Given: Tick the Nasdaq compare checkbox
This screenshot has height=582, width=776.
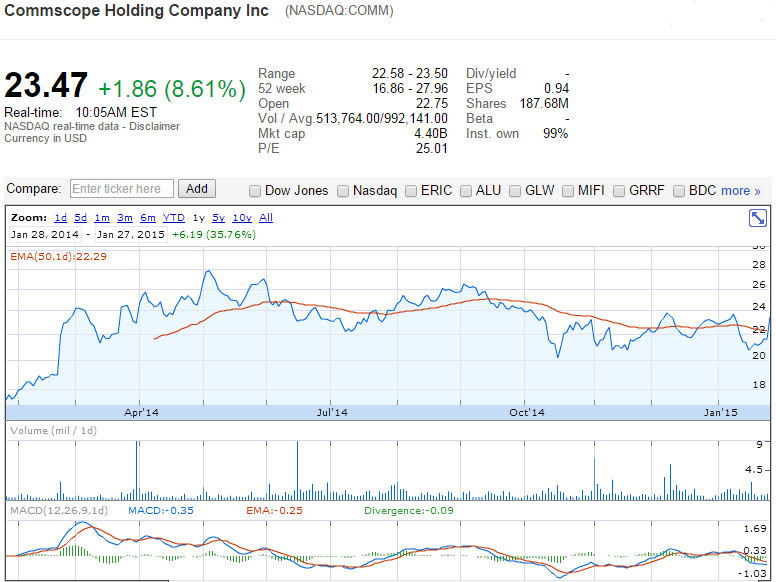Looking at the screenshot, I should pyautogui.click(x=343, y=191).
